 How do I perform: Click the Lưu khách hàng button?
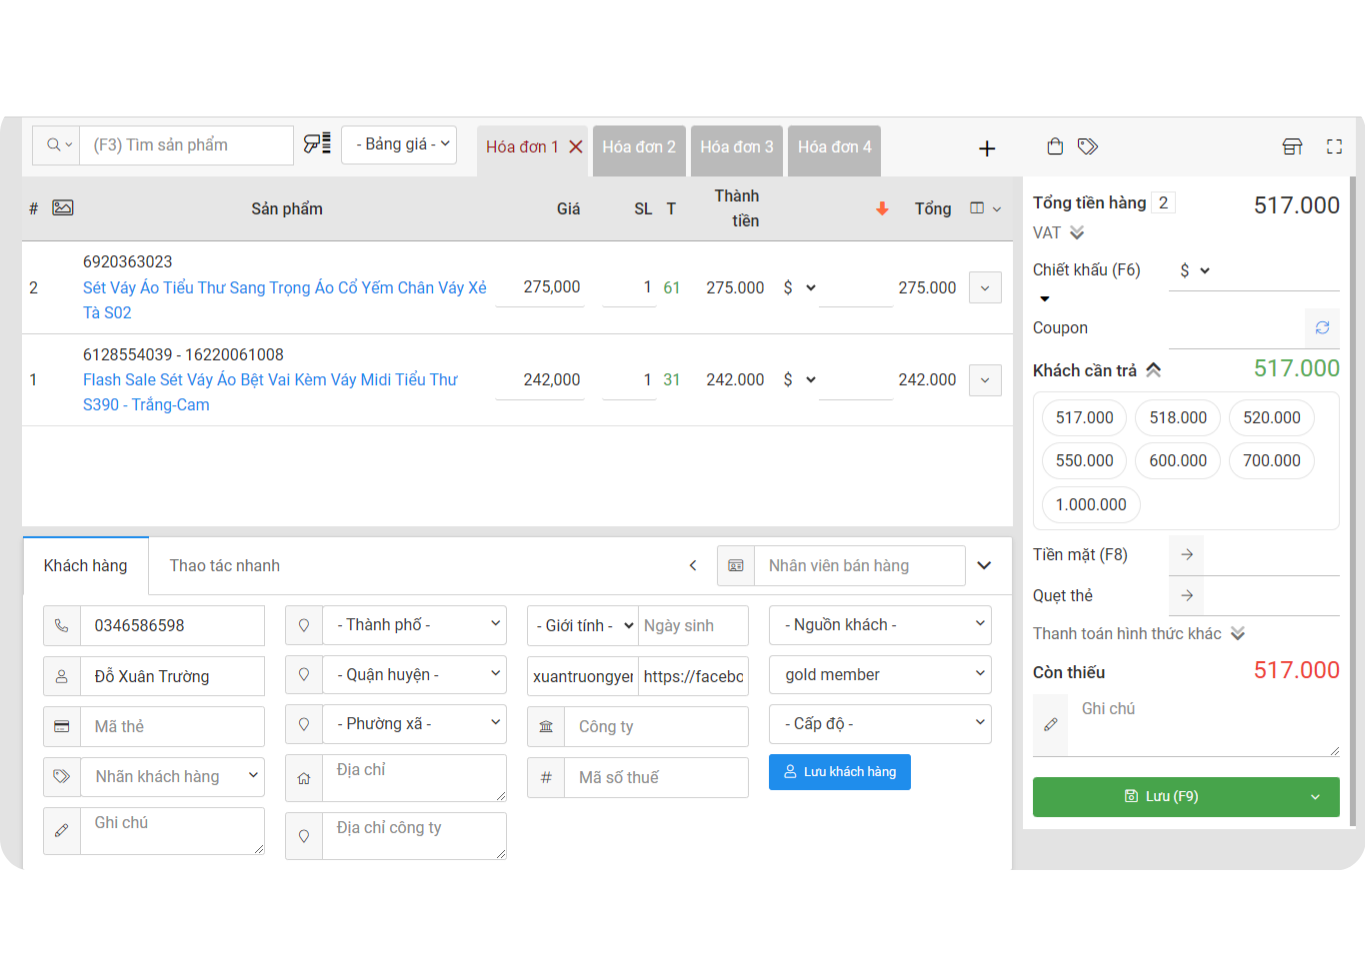click(x=839, y=772)
